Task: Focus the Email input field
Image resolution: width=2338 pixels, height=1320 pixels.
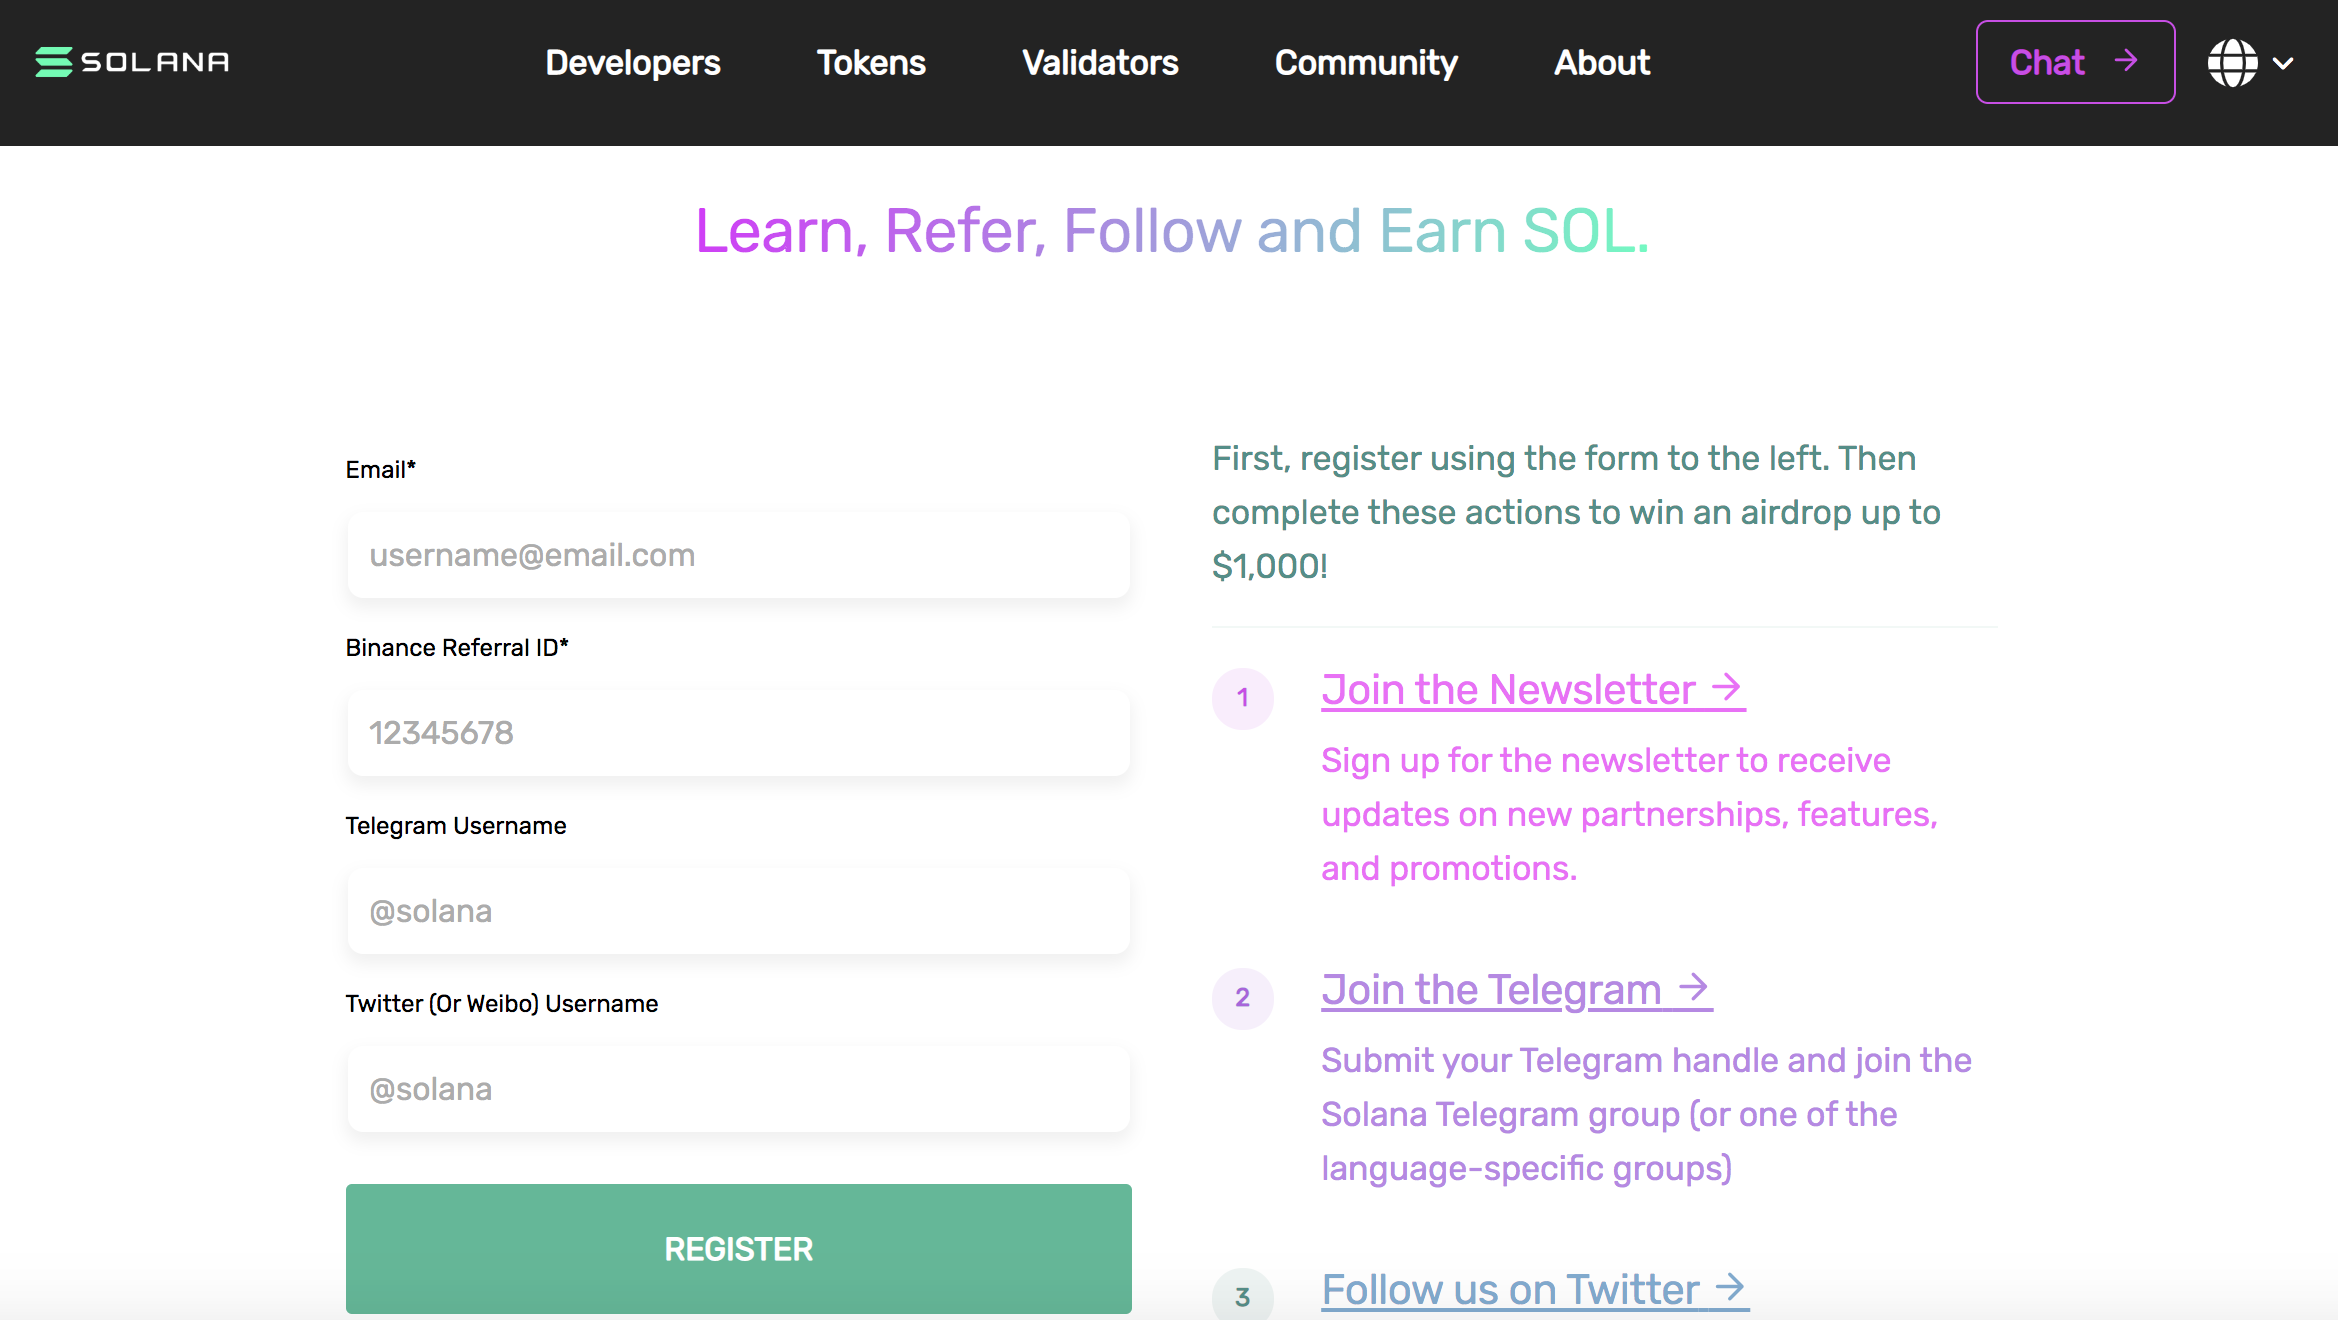Action: point(739,555)
